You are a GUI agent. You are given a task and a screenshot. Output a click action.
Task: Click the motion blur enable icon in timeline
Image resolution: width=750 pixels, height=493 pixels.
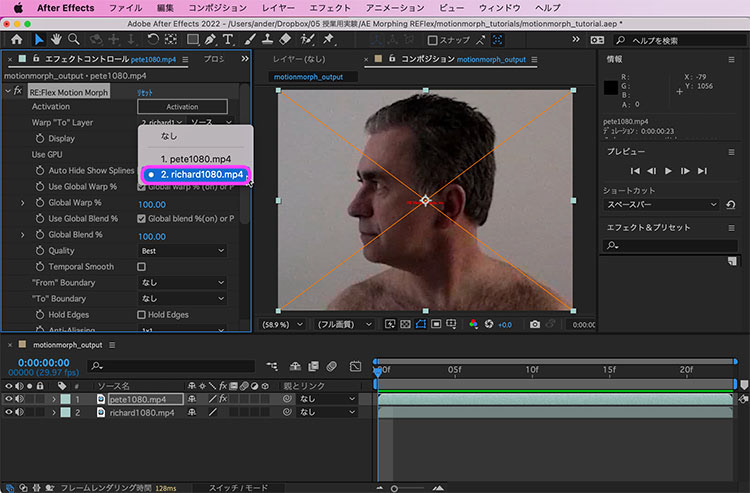pyautogui.click(x=331, y=366)
